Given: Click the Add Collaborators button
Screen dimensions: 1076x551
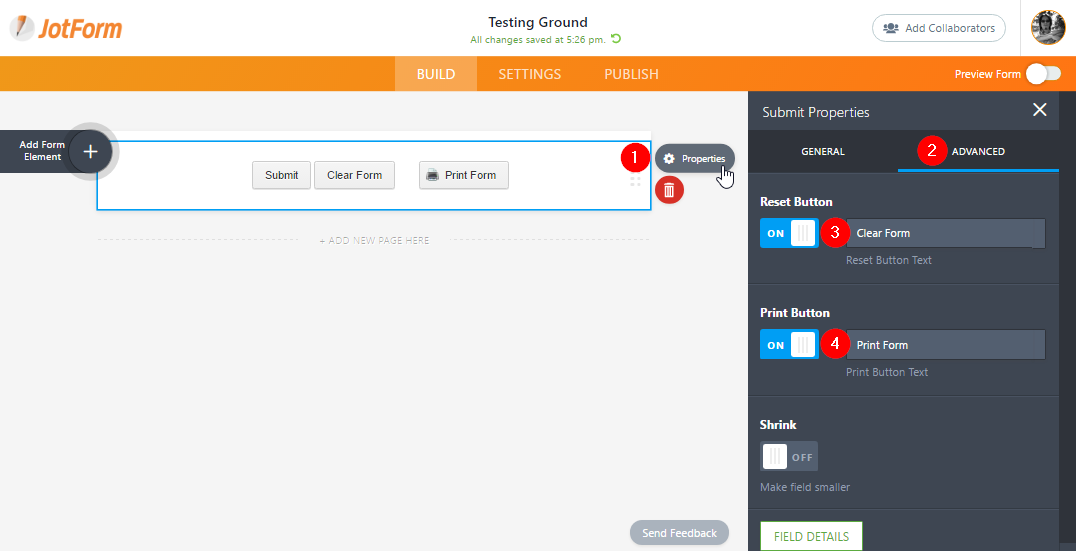Looking at the screenshot, I should coord(938,28).
